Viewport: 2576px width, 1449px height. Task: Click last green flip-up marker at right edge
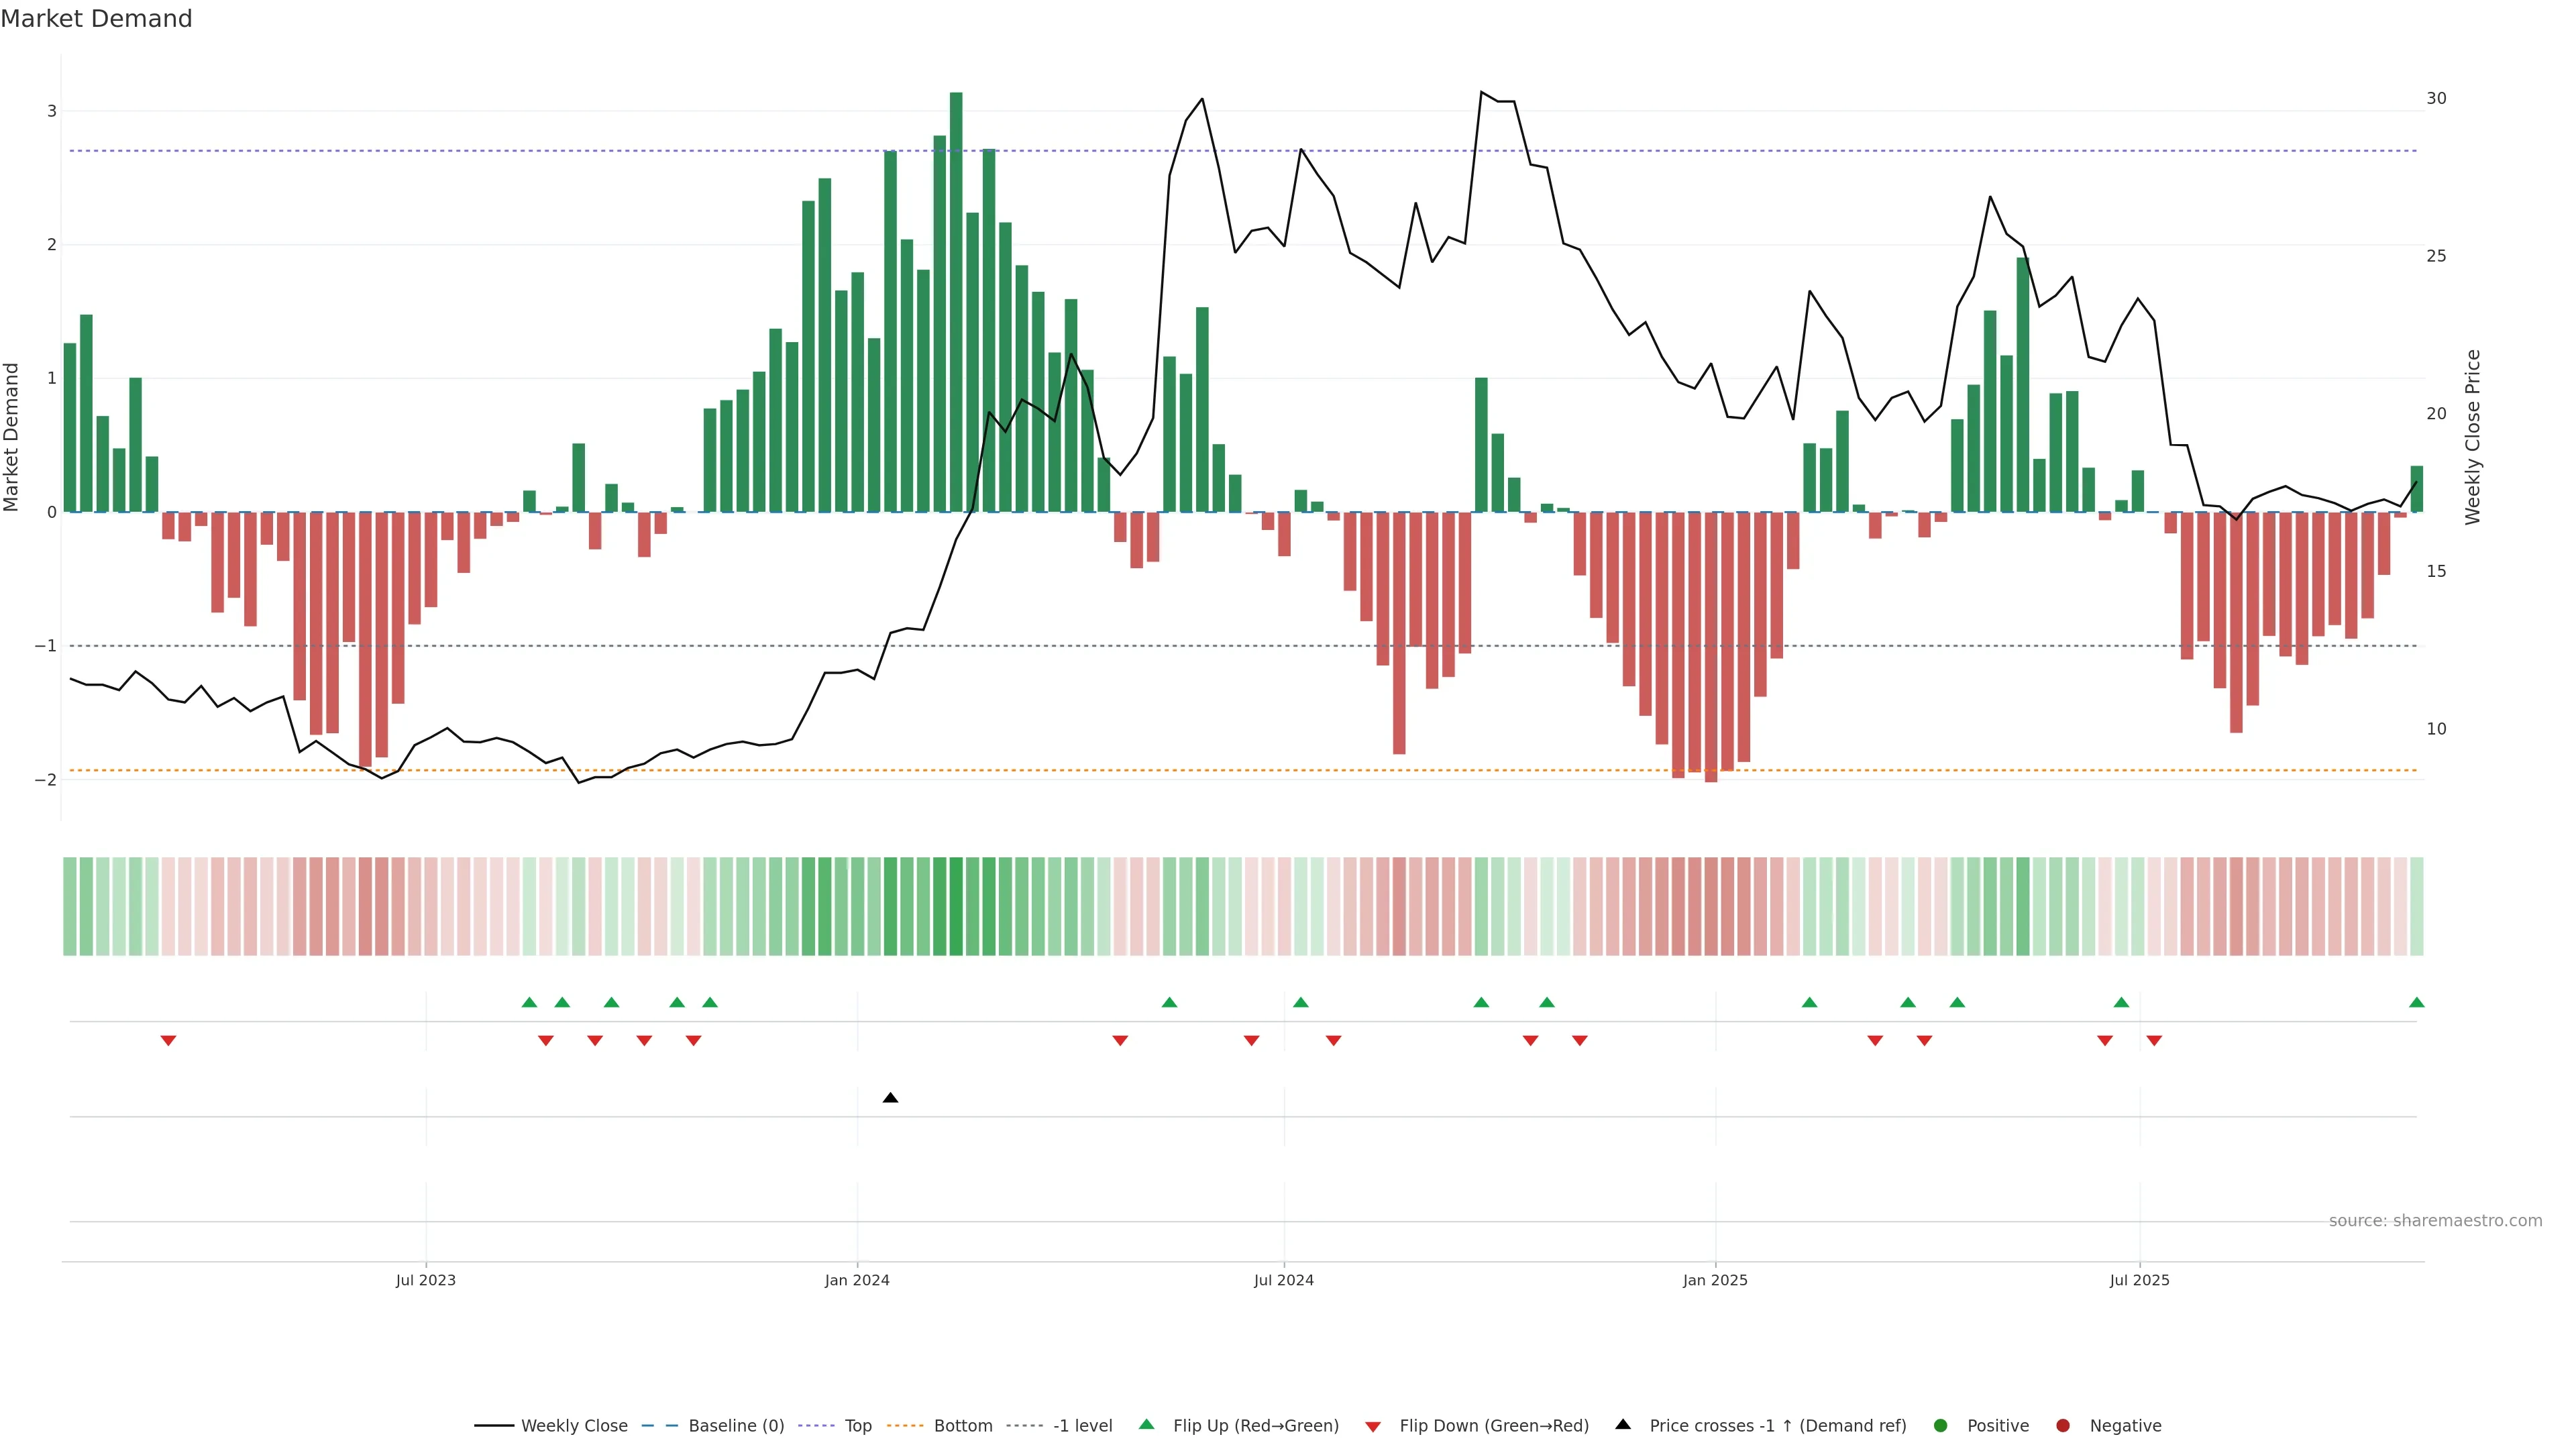2416,1003
